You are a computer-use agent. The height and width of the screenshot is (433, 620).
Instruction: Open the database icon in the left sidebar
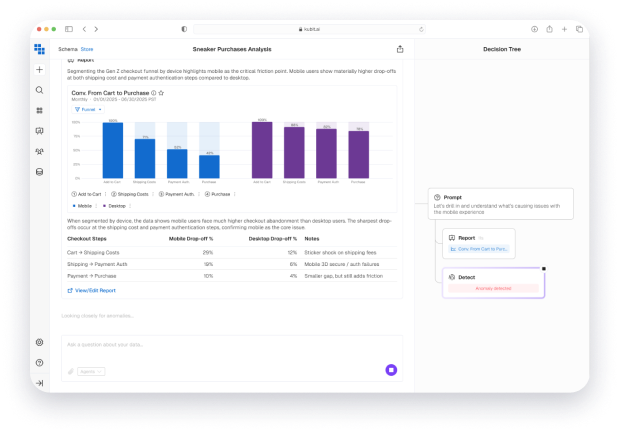(x=39, y=171)
